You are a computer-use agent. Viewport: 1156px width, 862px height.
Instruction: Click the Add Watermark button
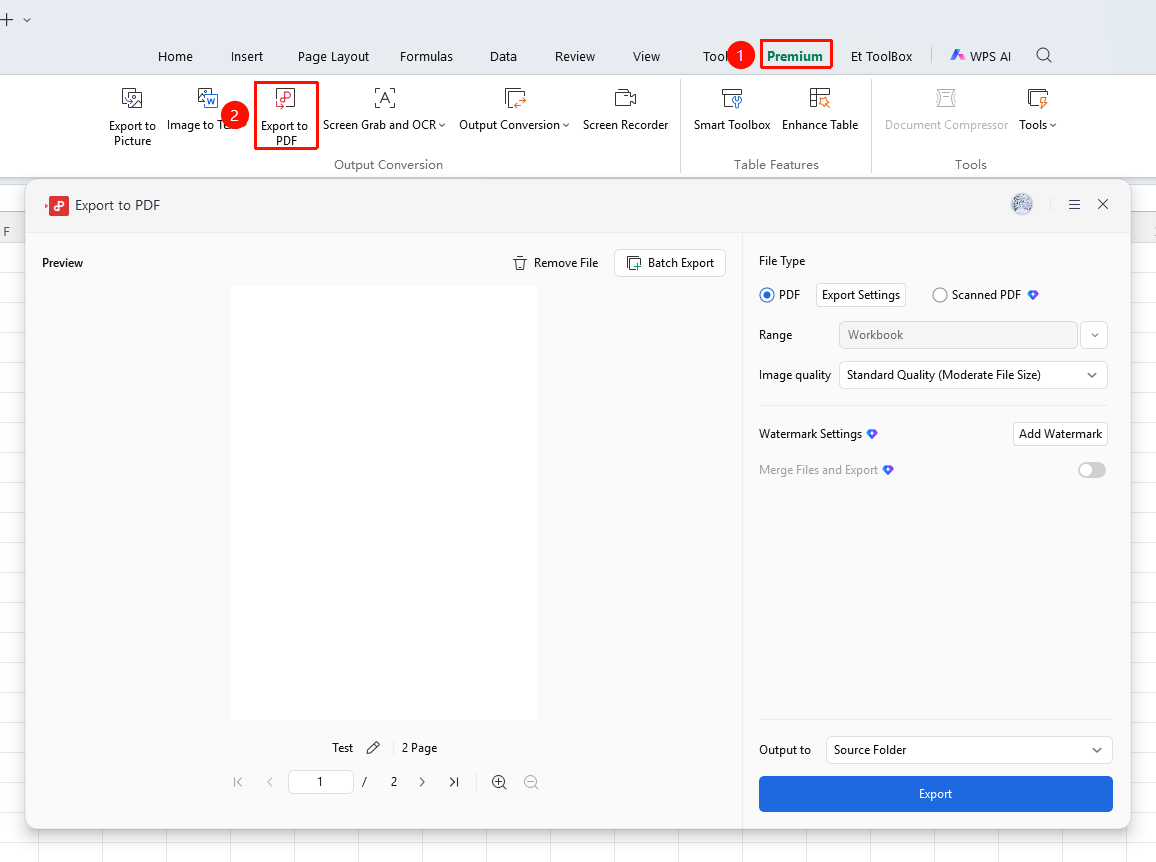[1060, 434]
